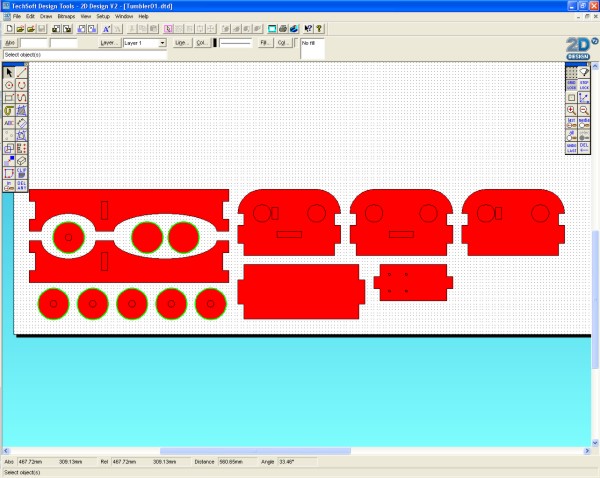
Task: Toggle the Abs coordinate mode button
Action: [10, 43]
